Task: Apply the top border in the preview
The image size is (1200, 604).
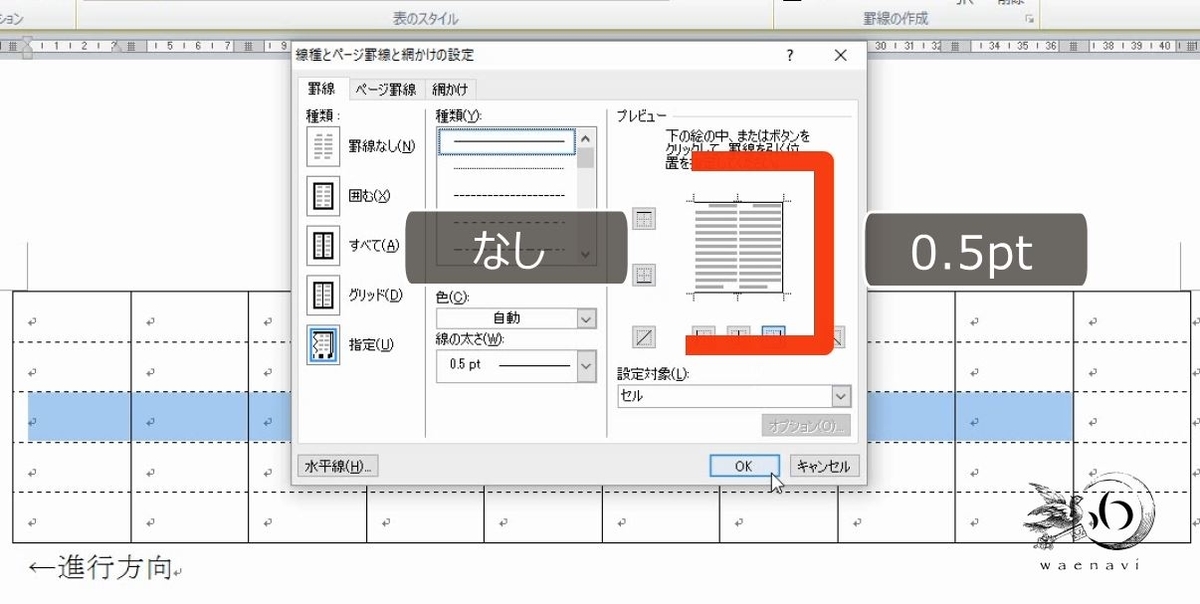Action: 643,218
